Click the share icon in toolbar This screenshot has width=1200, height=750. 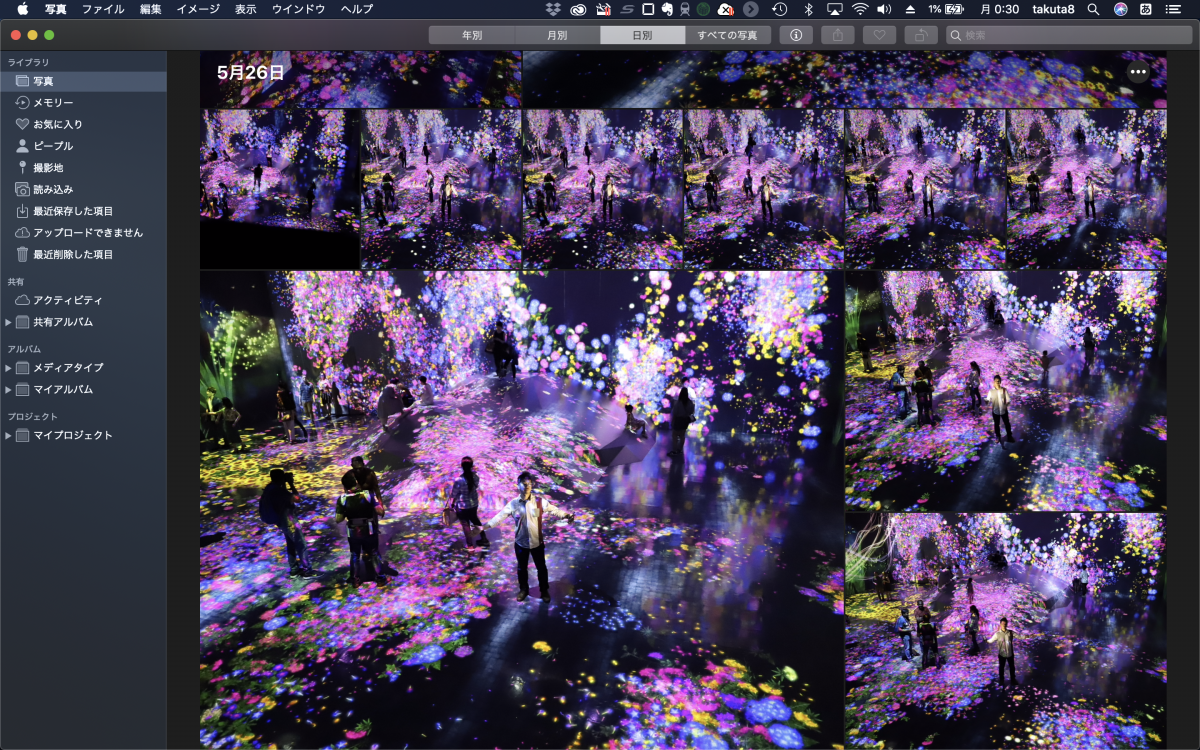[837, 35]
